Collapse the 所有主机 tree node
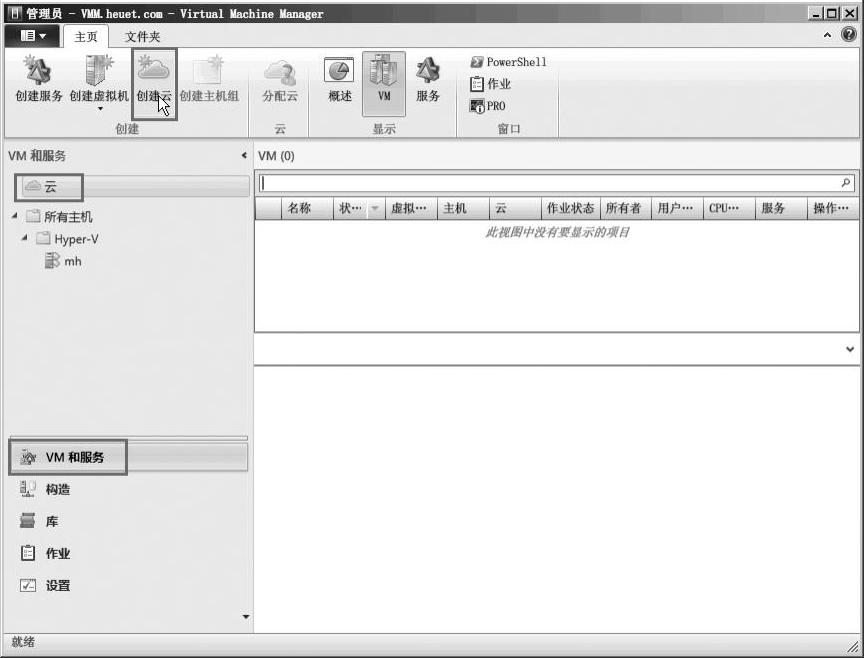864x658 pixels. (14, 216)
